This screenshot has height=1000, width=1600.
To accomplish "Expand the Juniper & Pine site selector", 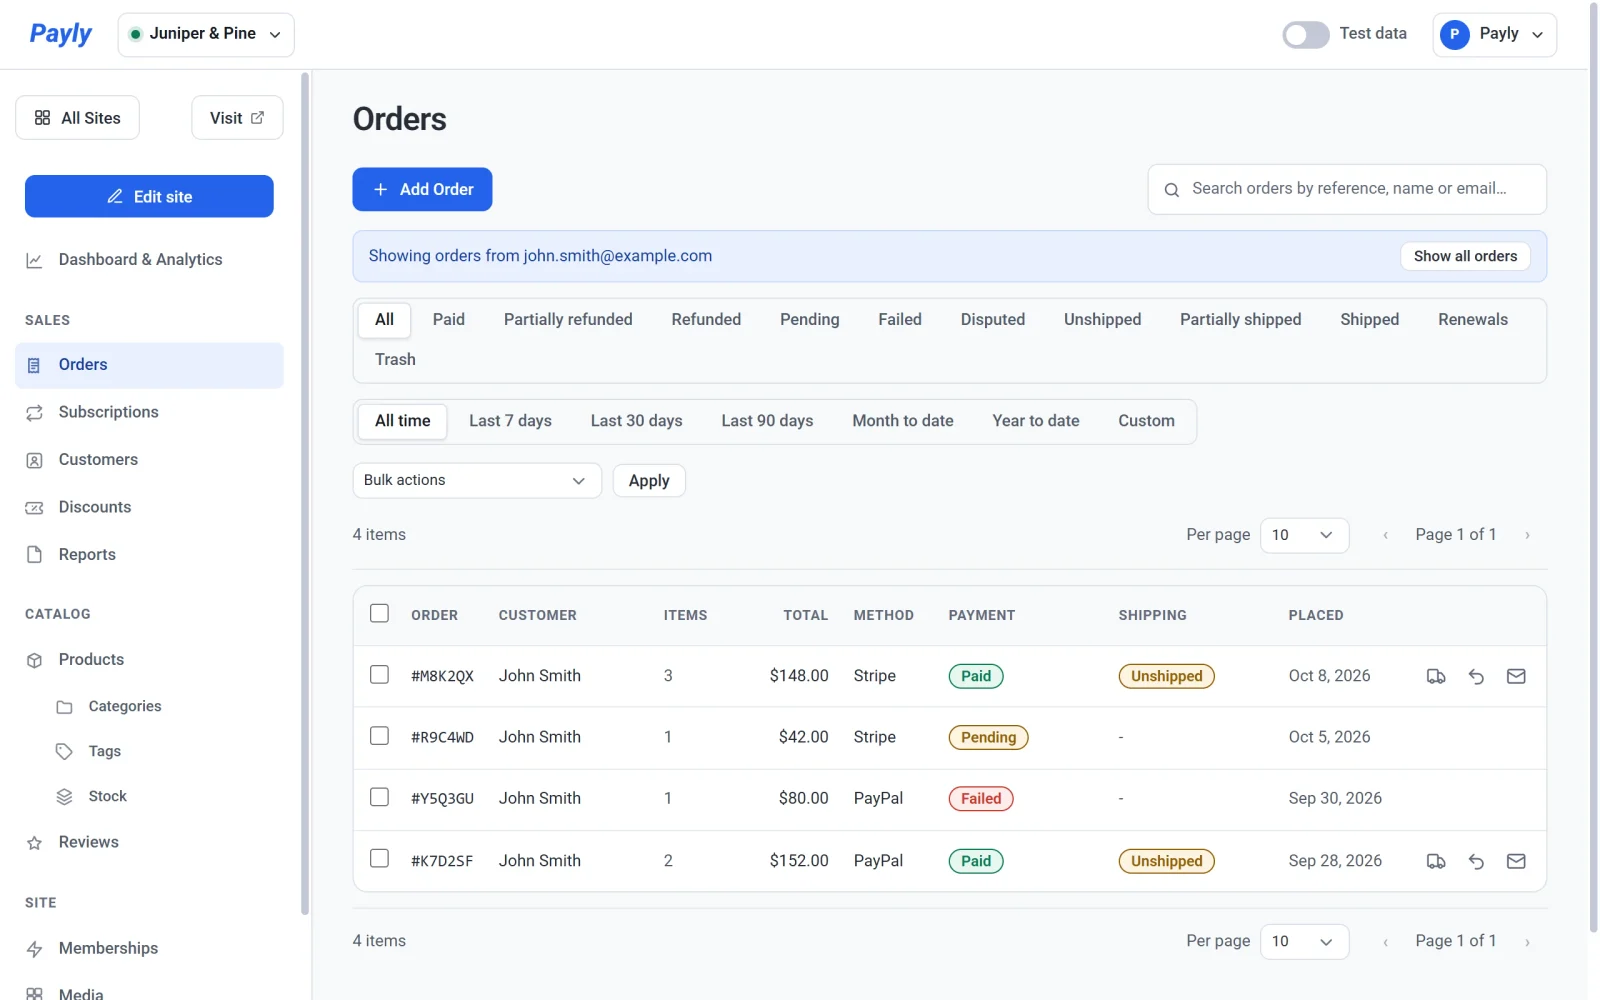I will click(x=206, y=35).
